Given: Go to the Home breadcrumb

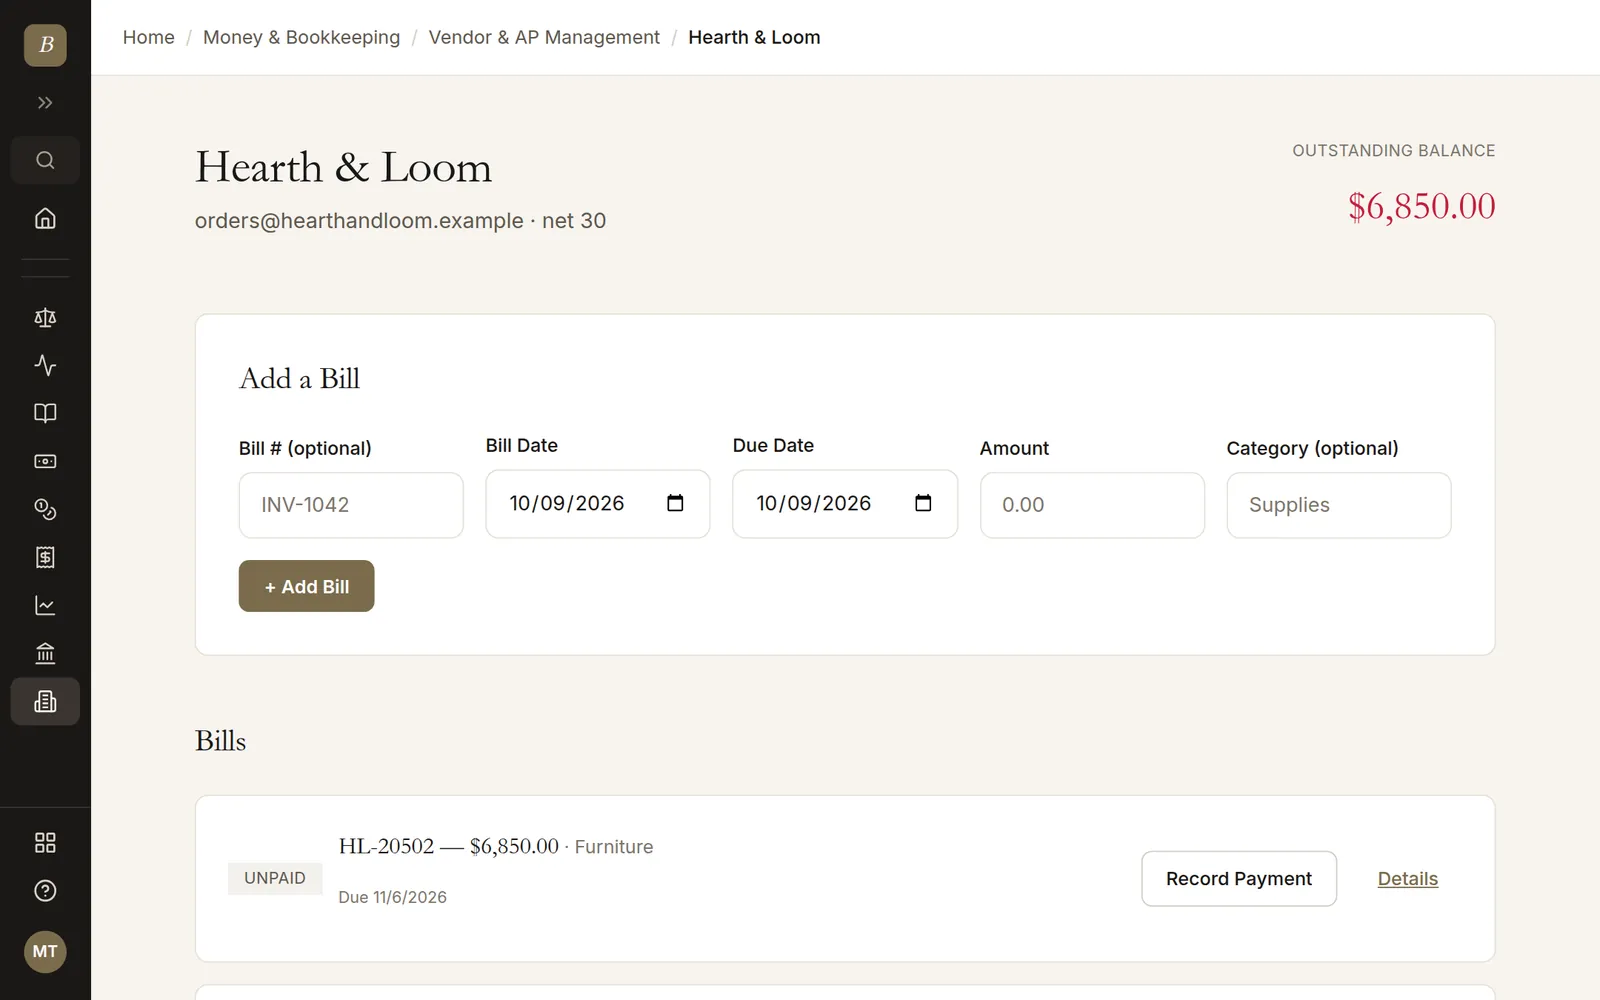Looking at the screenshot, I should coord(149,37).
